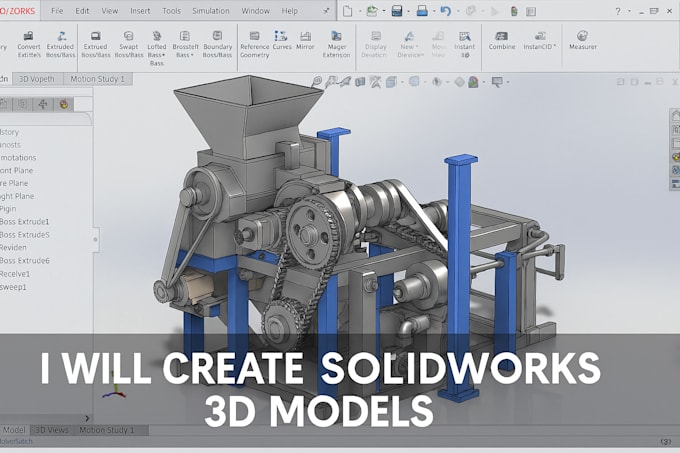This screenshot has height=453, width=680.
Task: Click the Options list icon beside the traffic light
Action: pyautogui.click(x=531, y=12)
